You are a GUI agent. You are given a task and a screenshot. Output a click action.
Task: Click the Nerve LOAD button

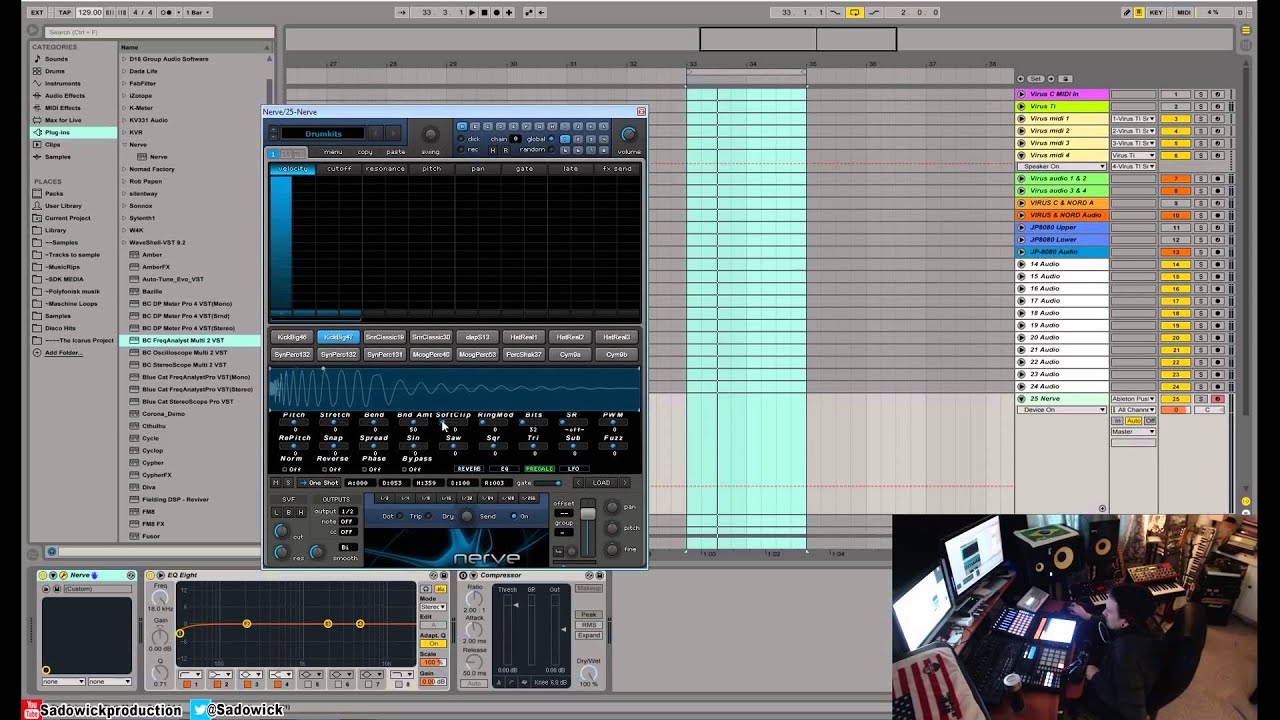601,483
